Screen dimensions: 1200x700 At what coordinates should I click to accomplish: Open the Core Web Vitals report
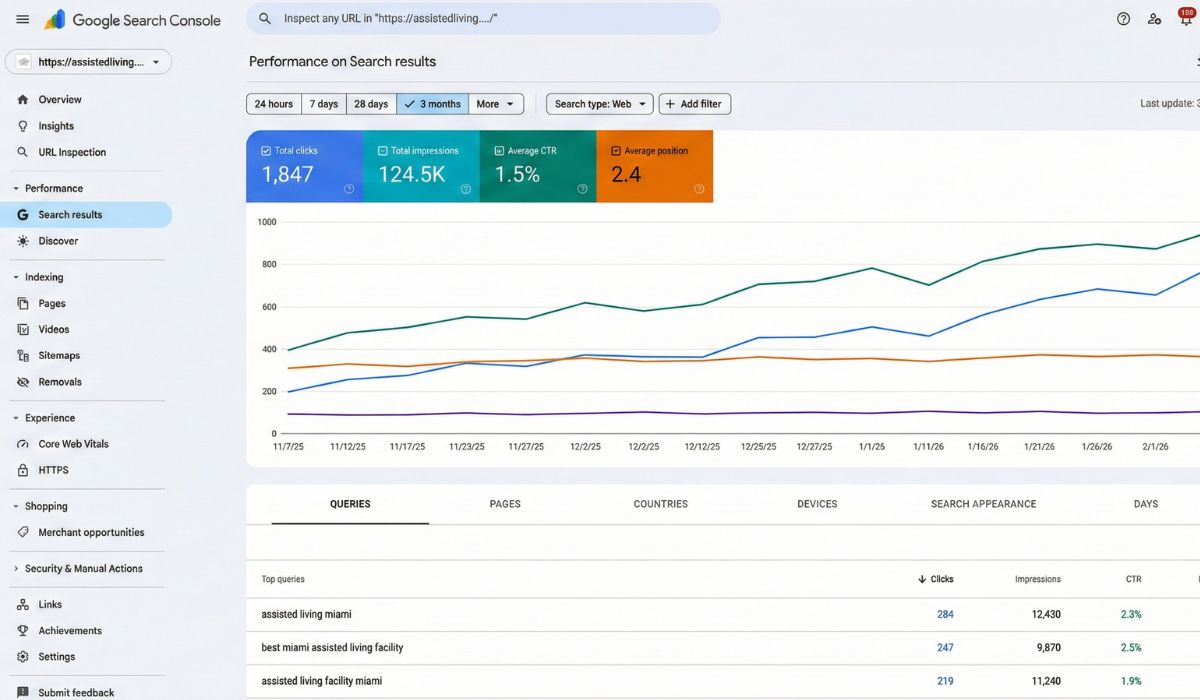tap(74, 443)
